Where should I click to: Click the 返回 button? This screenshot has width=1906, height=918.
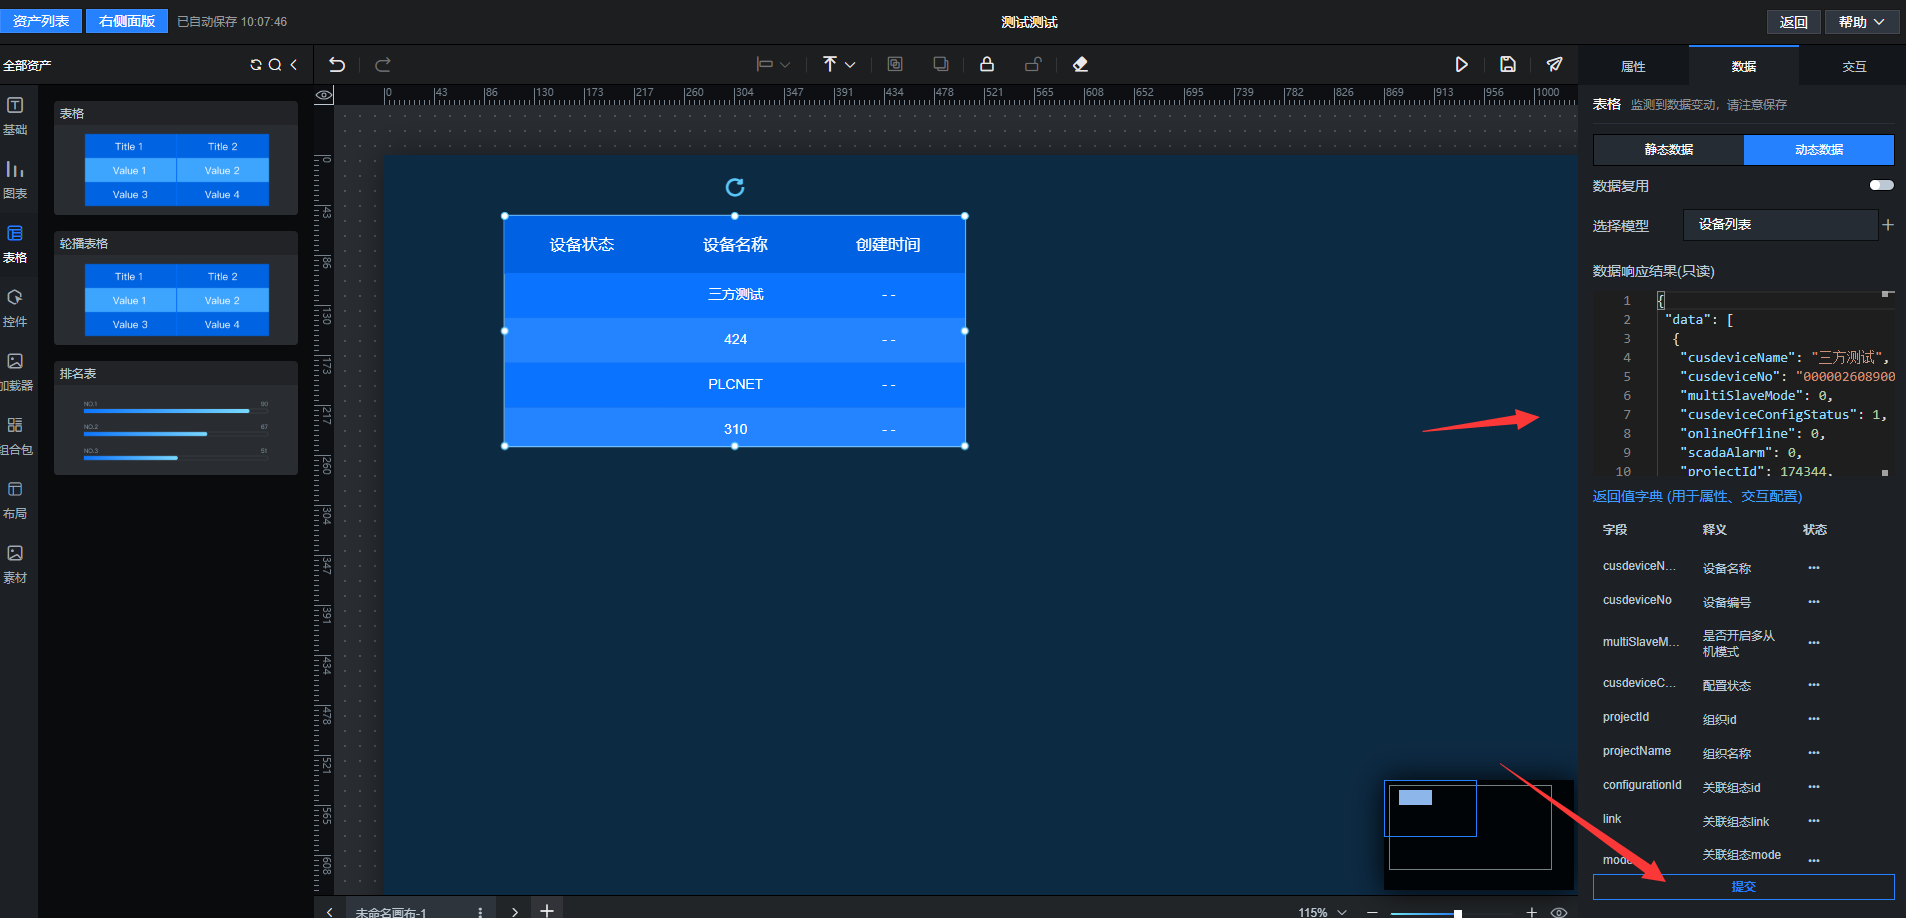pos(1793,22)
